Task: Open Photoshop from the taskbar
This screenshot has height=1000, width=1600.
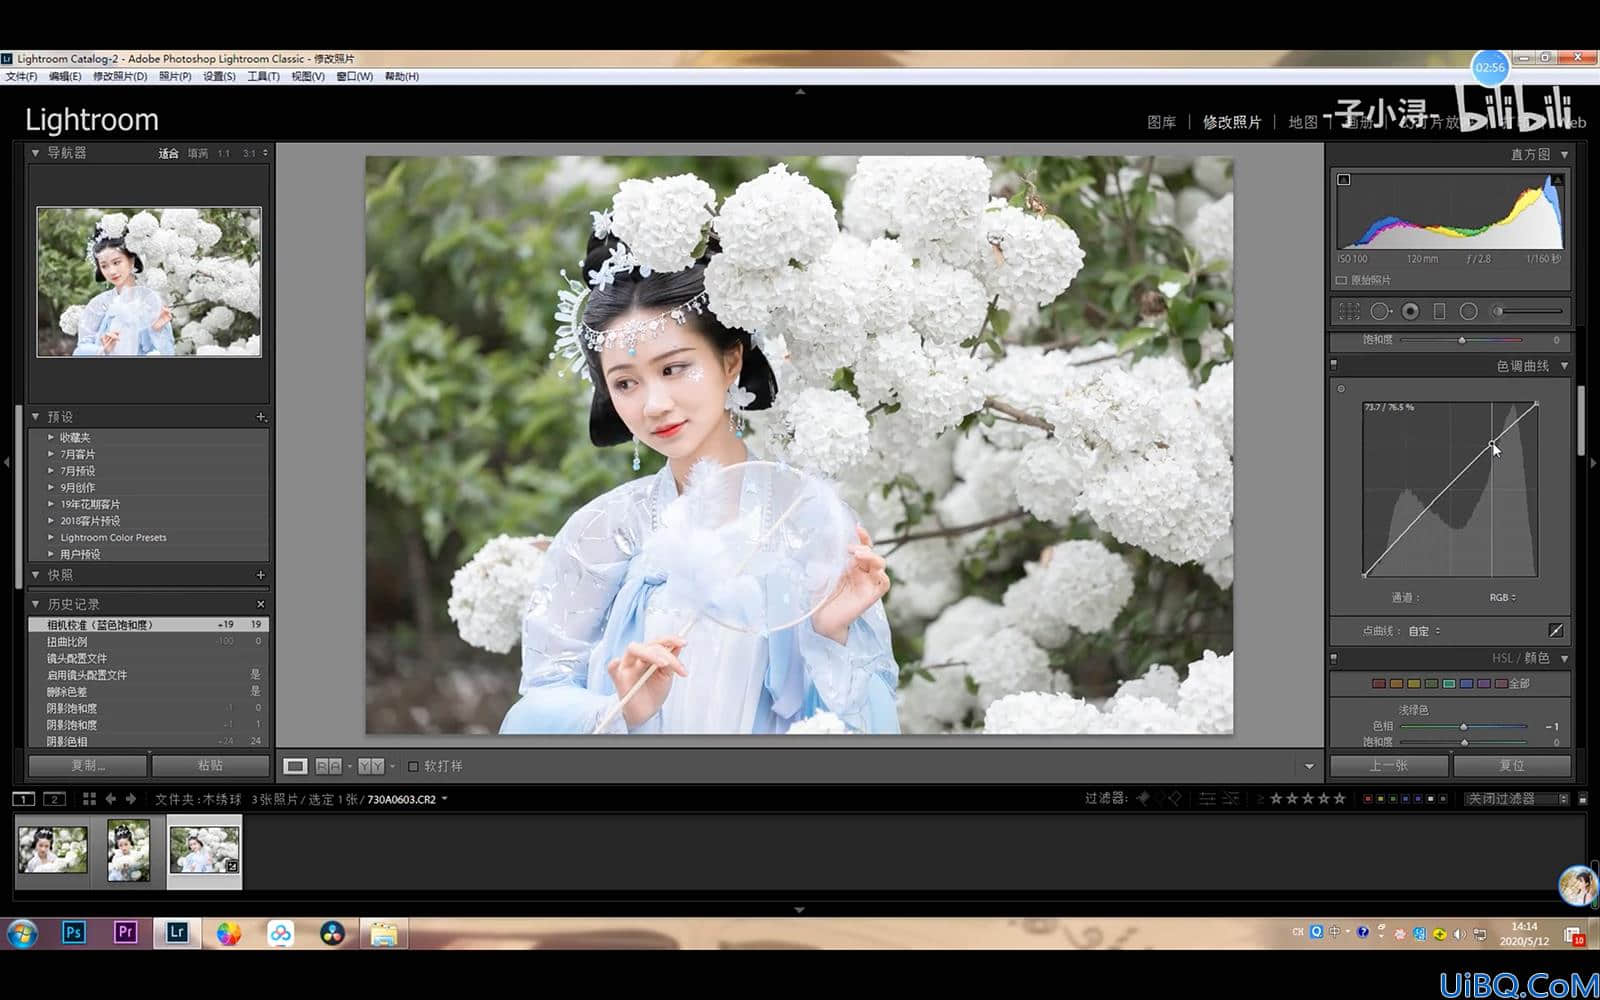Action: click(x=73, y=933)
